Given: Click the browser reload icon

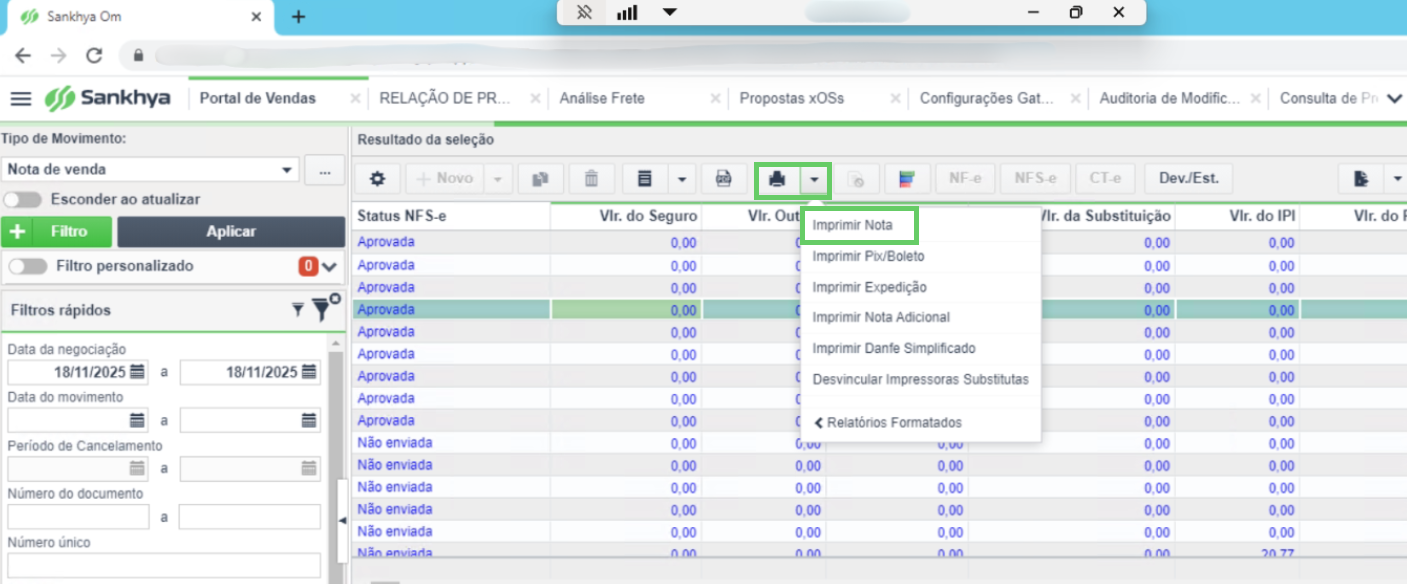Looking at the screenshot, I should point(94,56).
